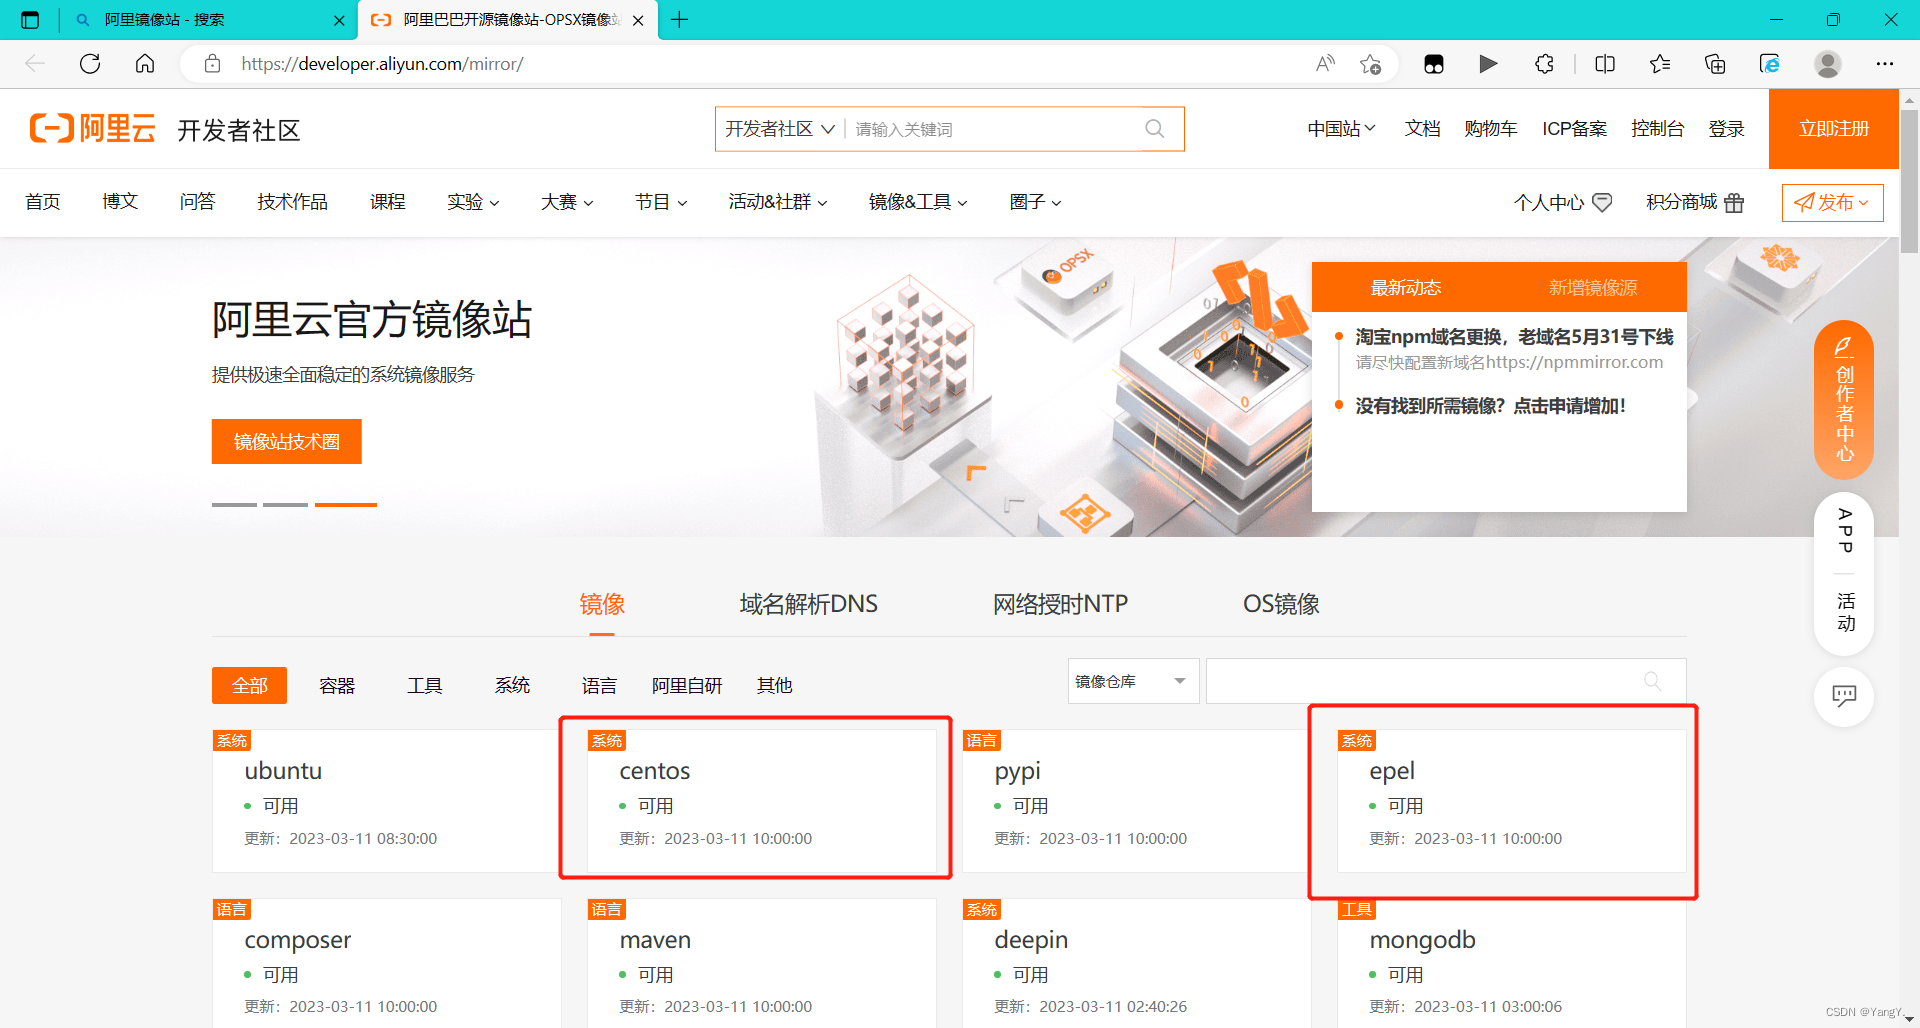Select the third carousel indicator bar
The height and width of the screenshot is (1028, 1920).
345,505
